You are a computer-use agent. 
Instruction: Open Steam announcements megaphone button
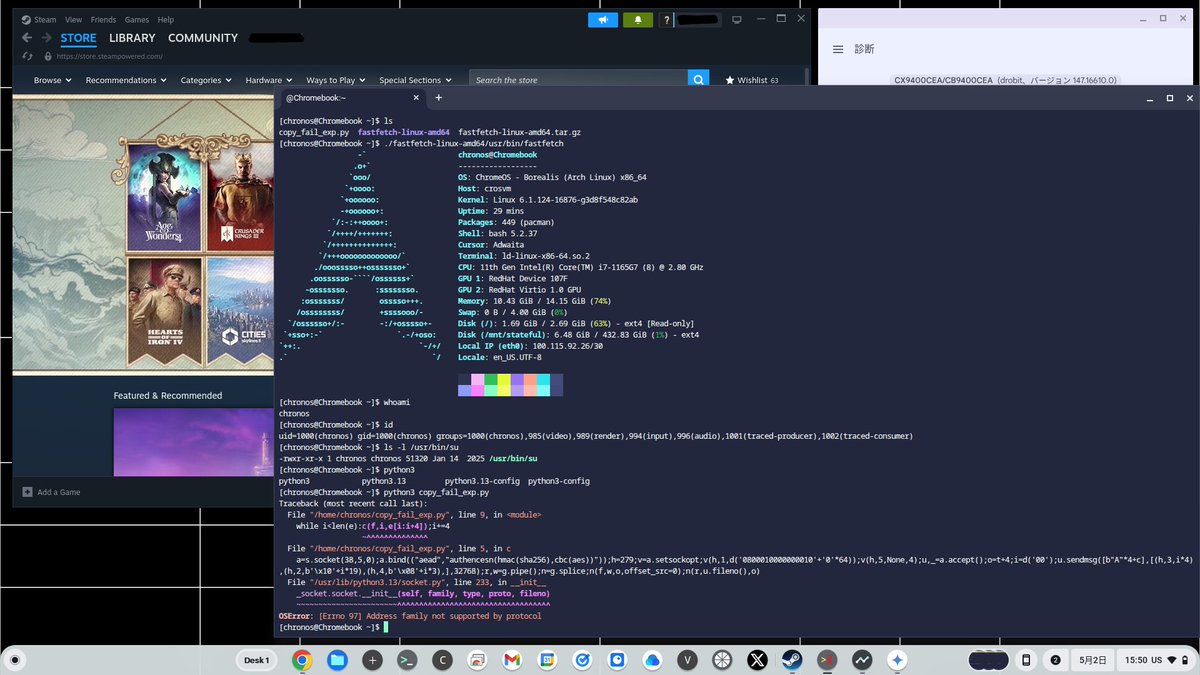click(x=603, y=20)
